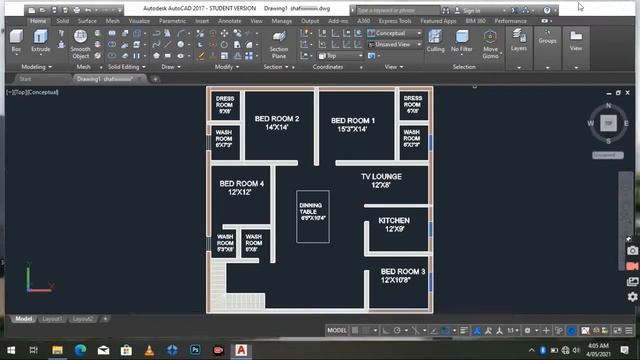Expand the Section panel dropdown
Viewport: 640px width, 360px height.
276,67
